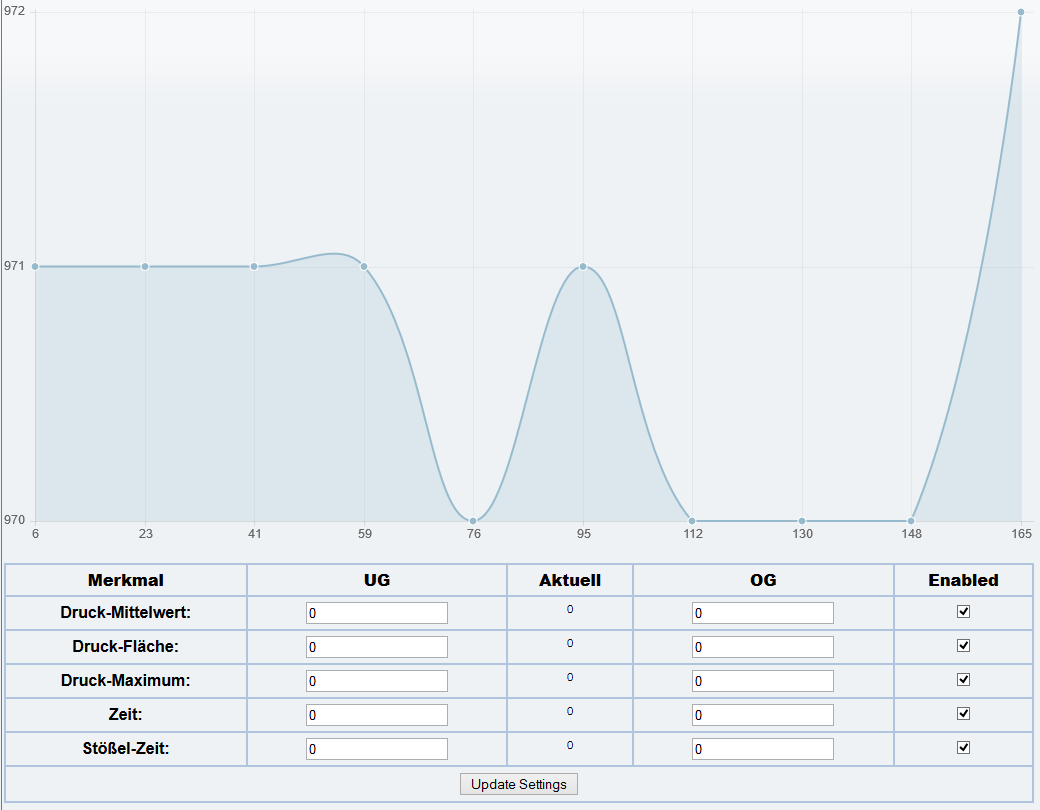
Task: Click the UG column header
Action: [377, 580]
